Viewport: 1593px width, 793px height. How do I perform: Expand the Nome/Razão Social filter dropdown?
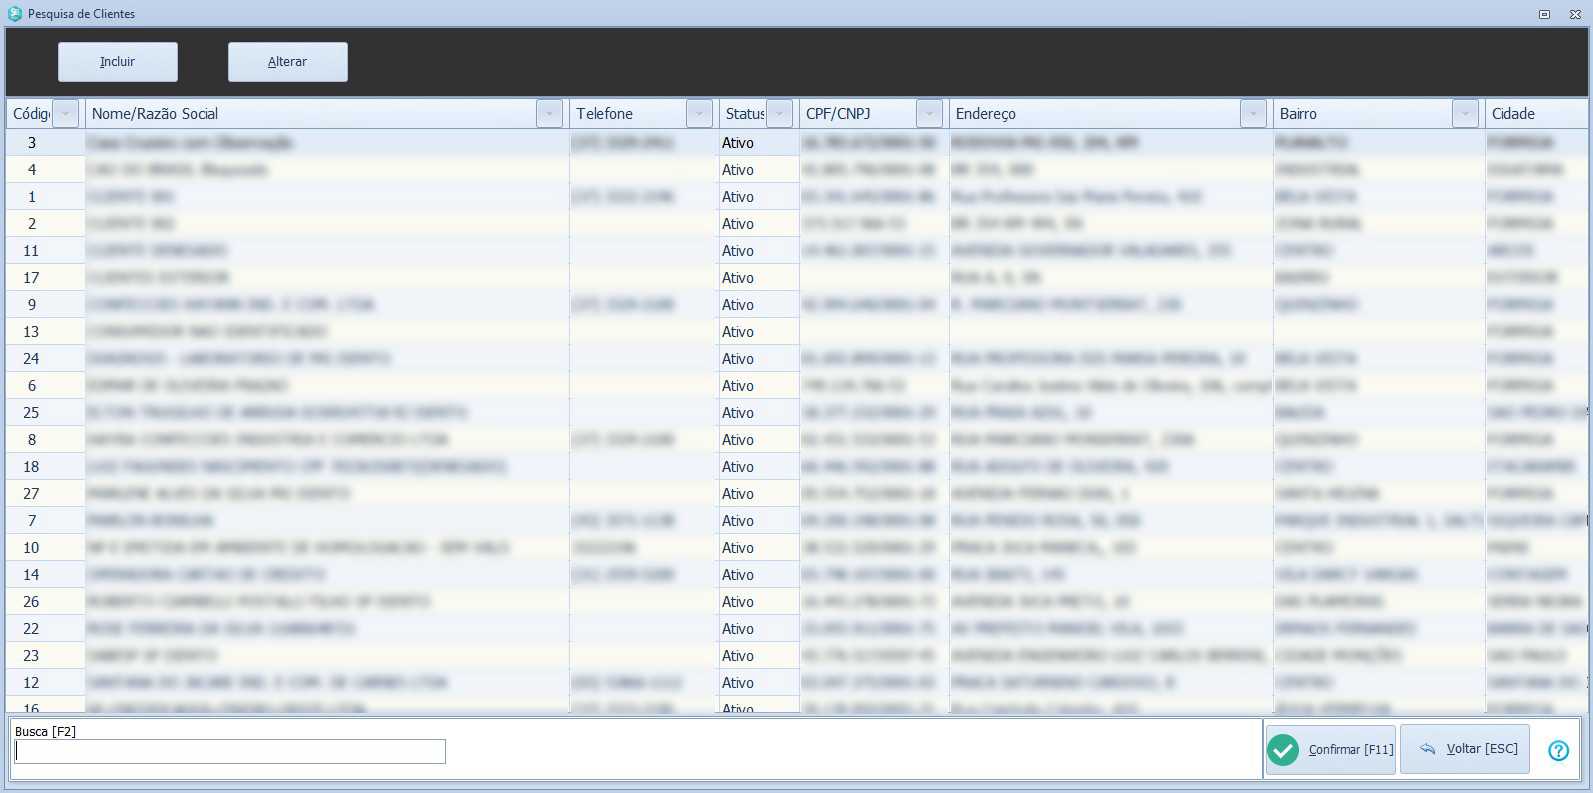point(549,114)
